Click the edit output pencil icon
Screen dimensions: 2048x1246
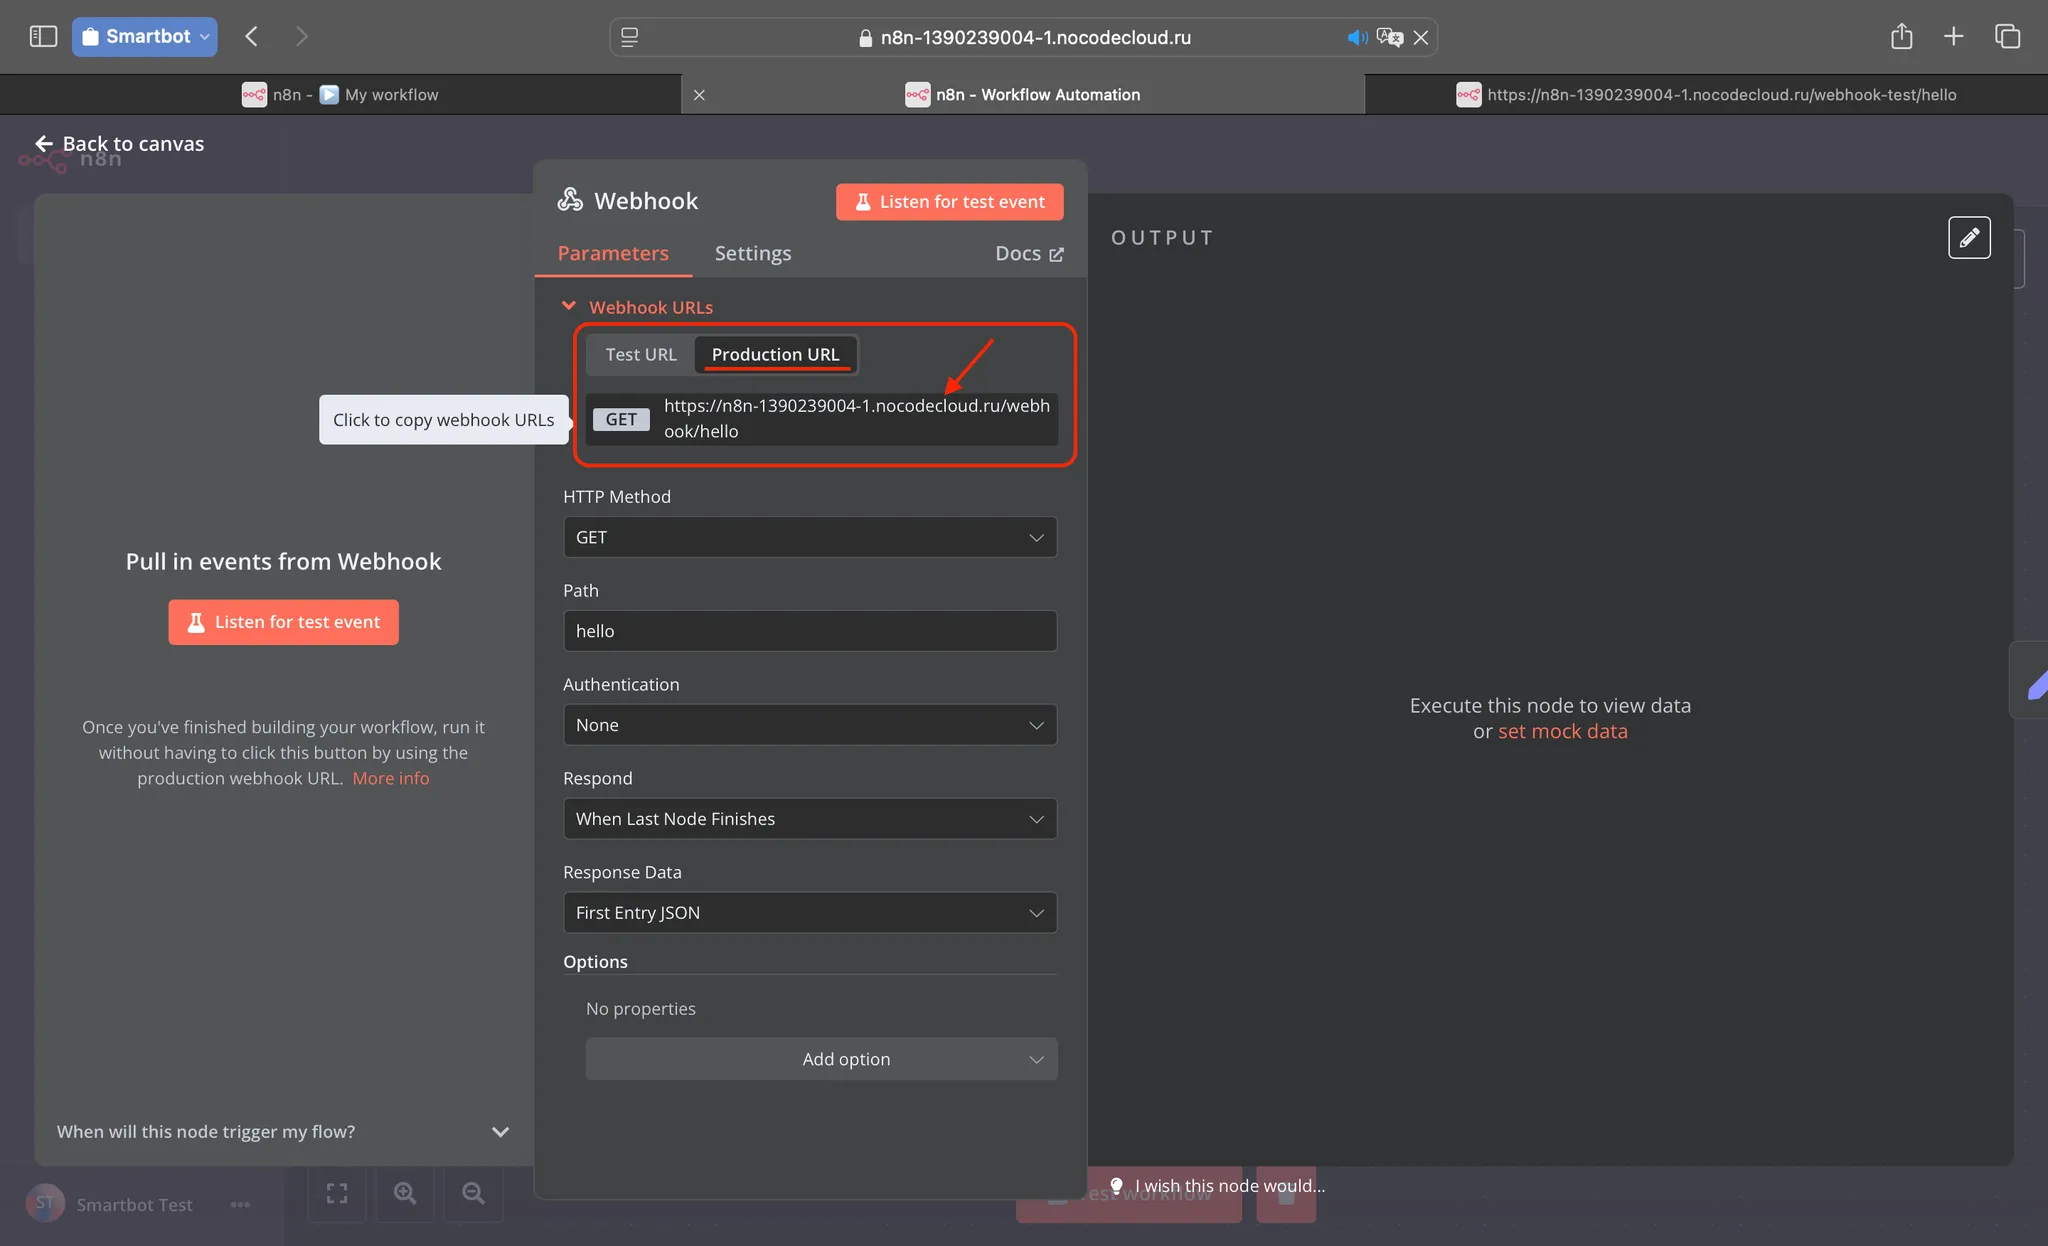1969,237
